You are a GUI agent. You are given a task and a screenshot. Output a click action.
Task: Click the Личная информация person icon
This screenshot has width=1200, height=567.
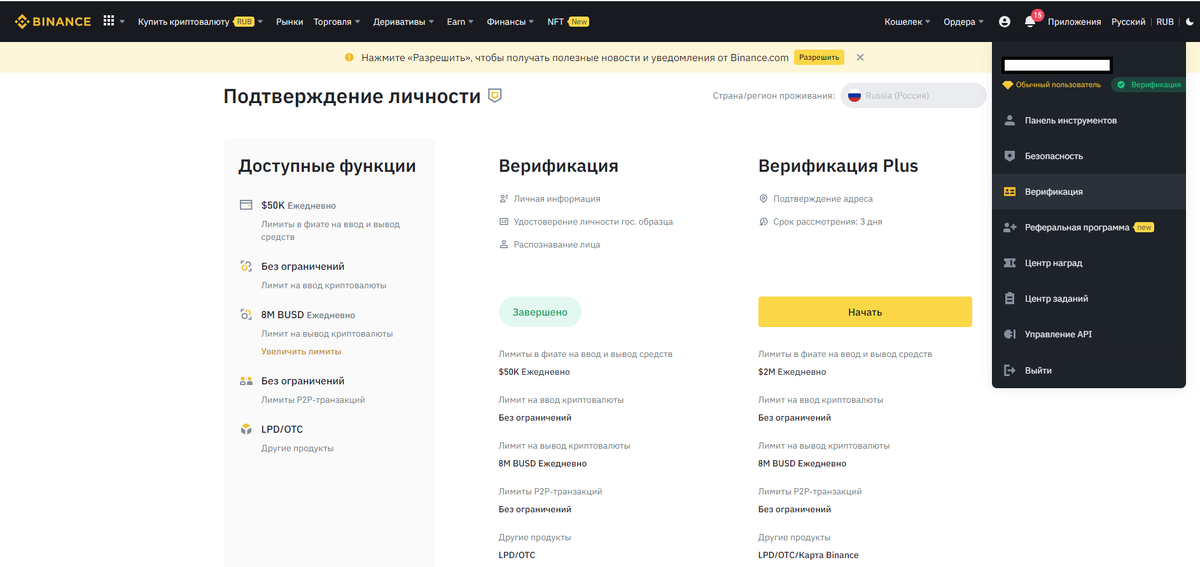504,199
